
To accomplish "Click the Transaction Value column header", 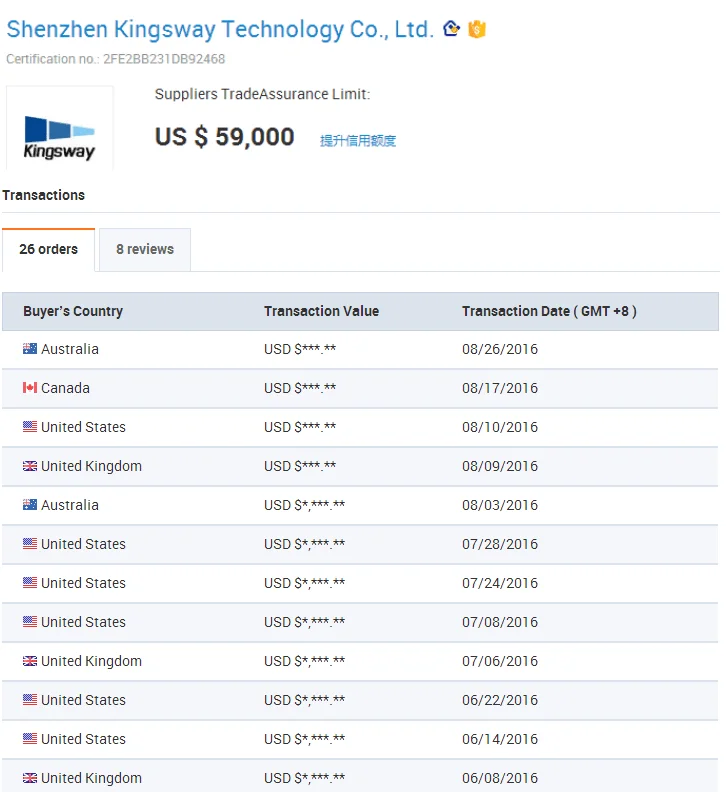I will click(x=321, y=311).
